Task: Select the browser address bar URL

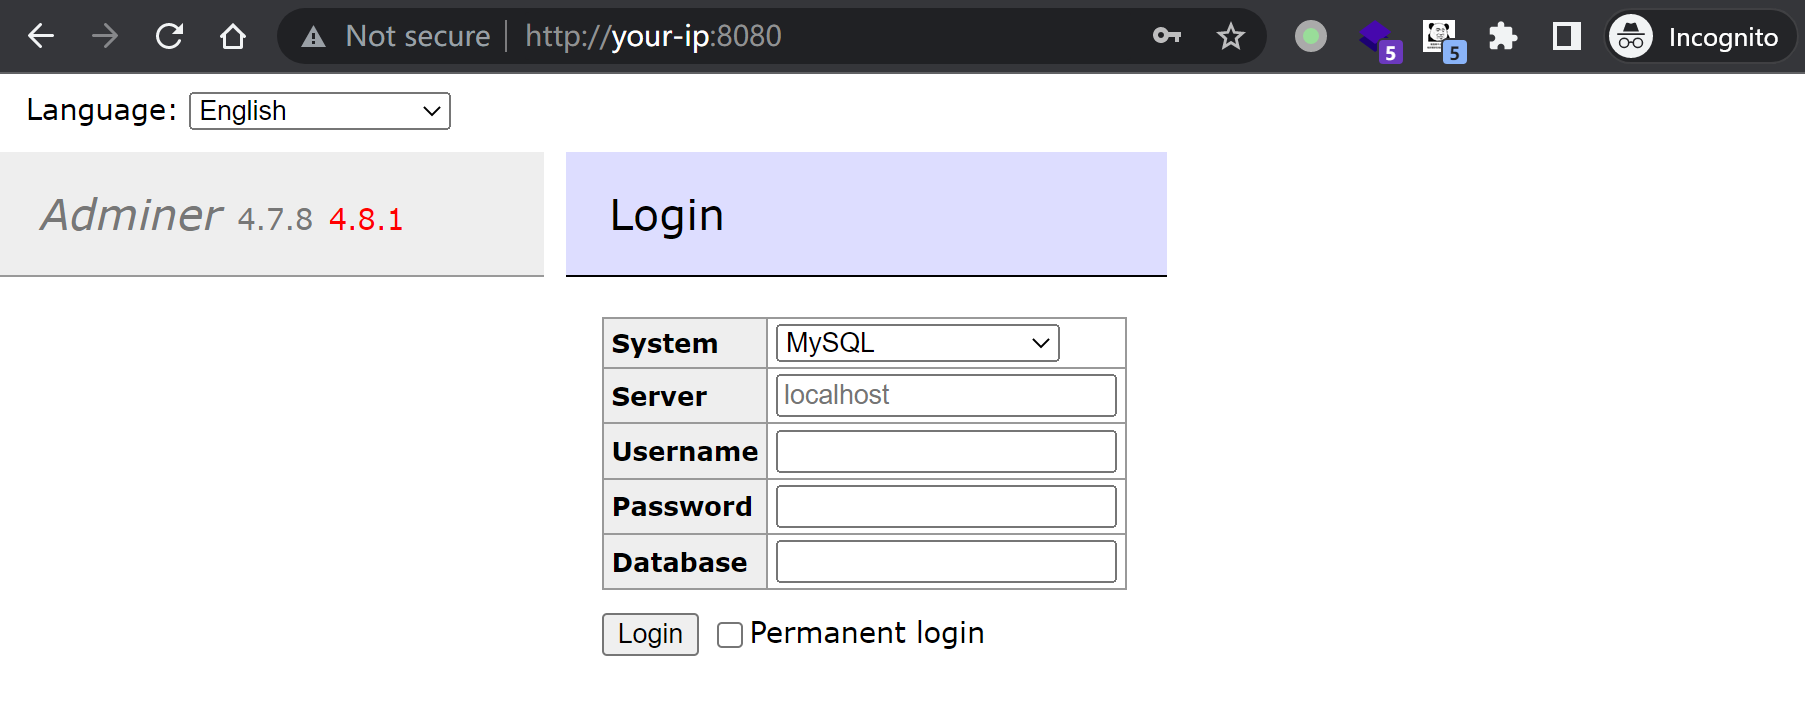Action: pyautogui.click(x=652, y=37)
